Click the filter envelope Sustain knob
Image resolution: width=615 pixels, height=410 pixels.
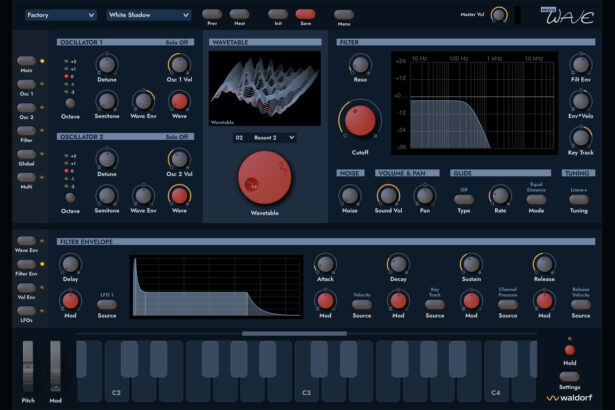[471, 264]
